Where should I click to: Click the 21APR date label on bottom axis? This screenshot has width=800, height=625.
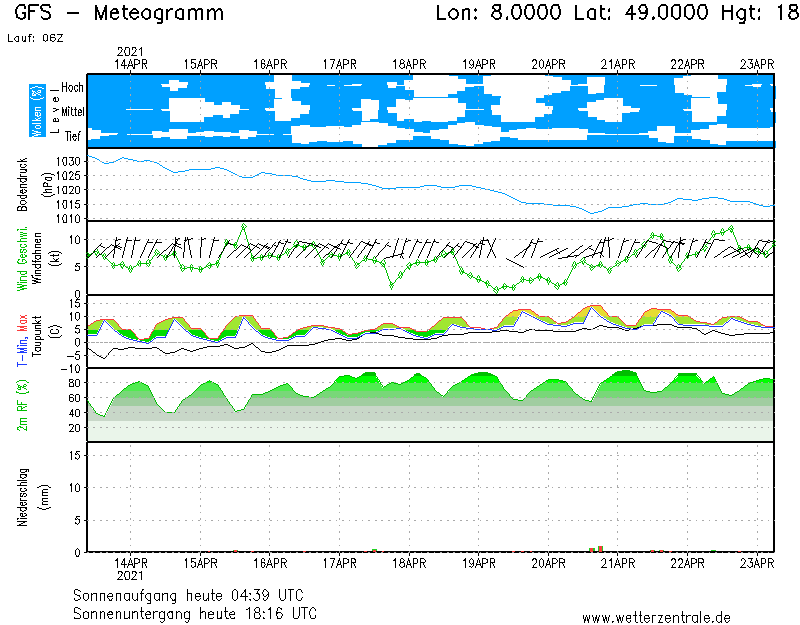click(x=618, y=563)
